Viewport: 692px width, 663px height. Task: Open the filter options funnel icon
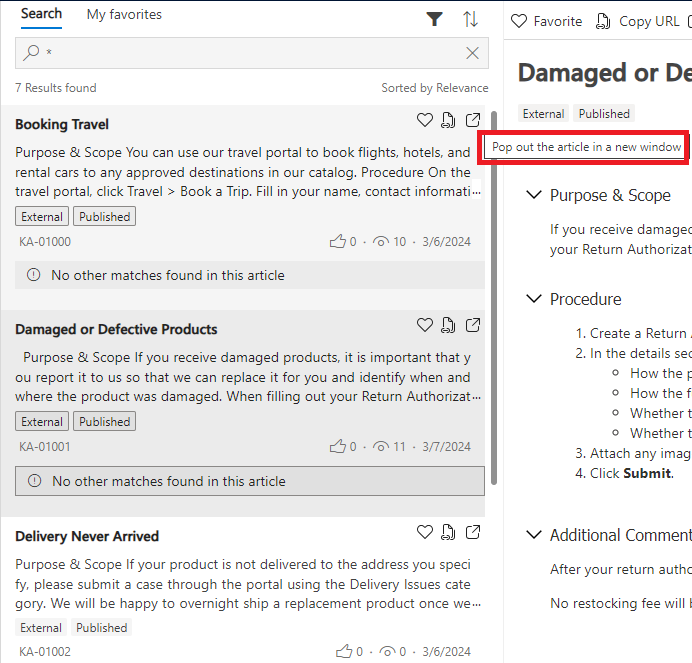[x=434, y=19]
